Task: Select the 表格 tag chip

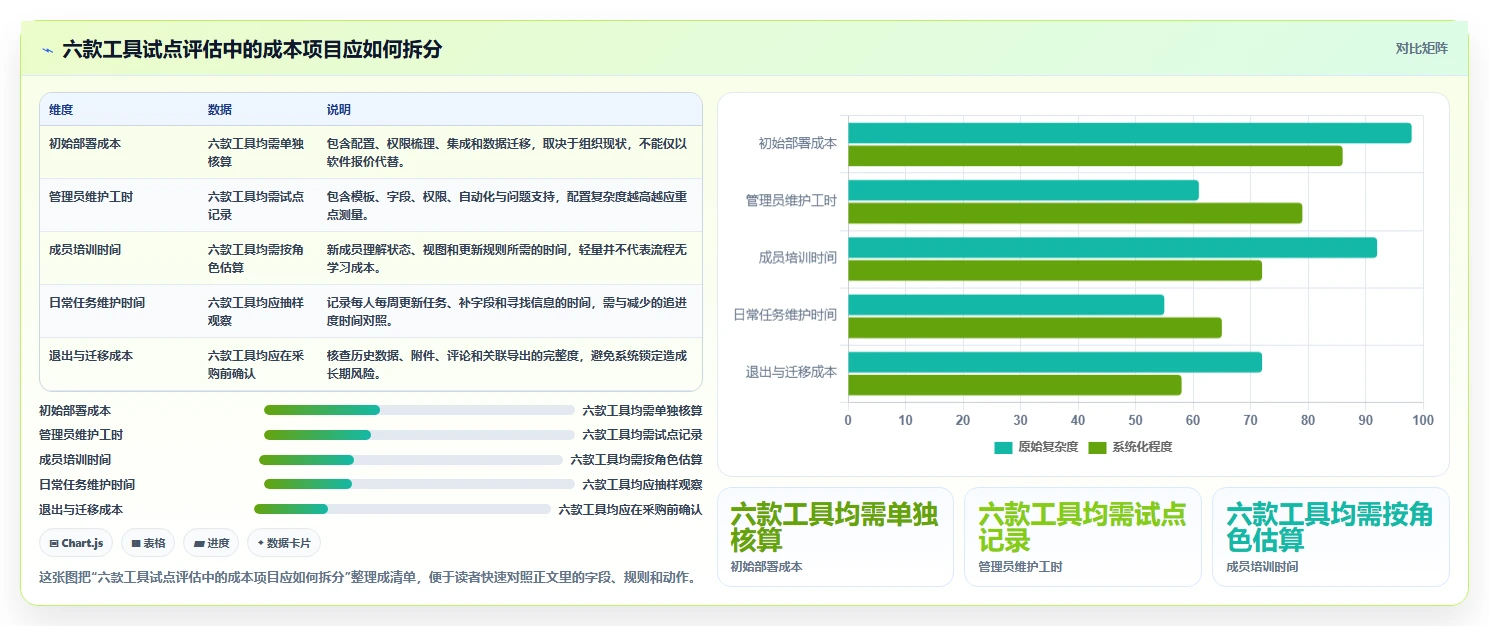Action: [x=148, y=543]
